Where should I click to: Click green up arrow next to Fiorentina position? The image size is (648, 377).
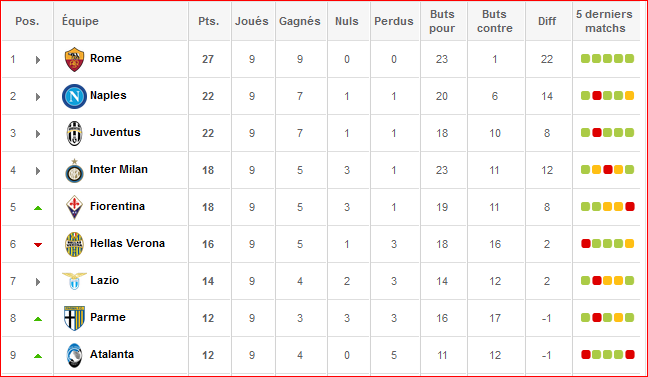38,208
